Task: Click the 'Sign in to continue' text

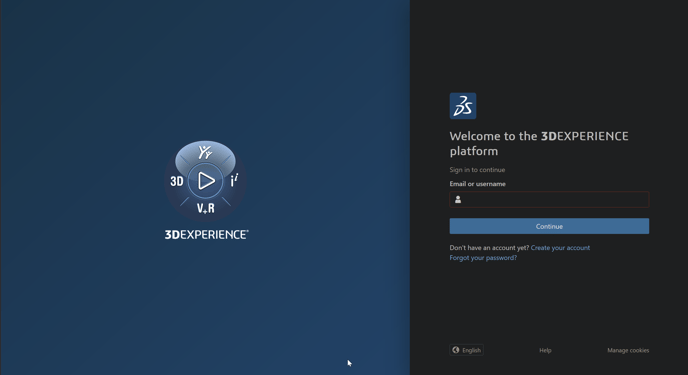Action: [x=477, y=170]
